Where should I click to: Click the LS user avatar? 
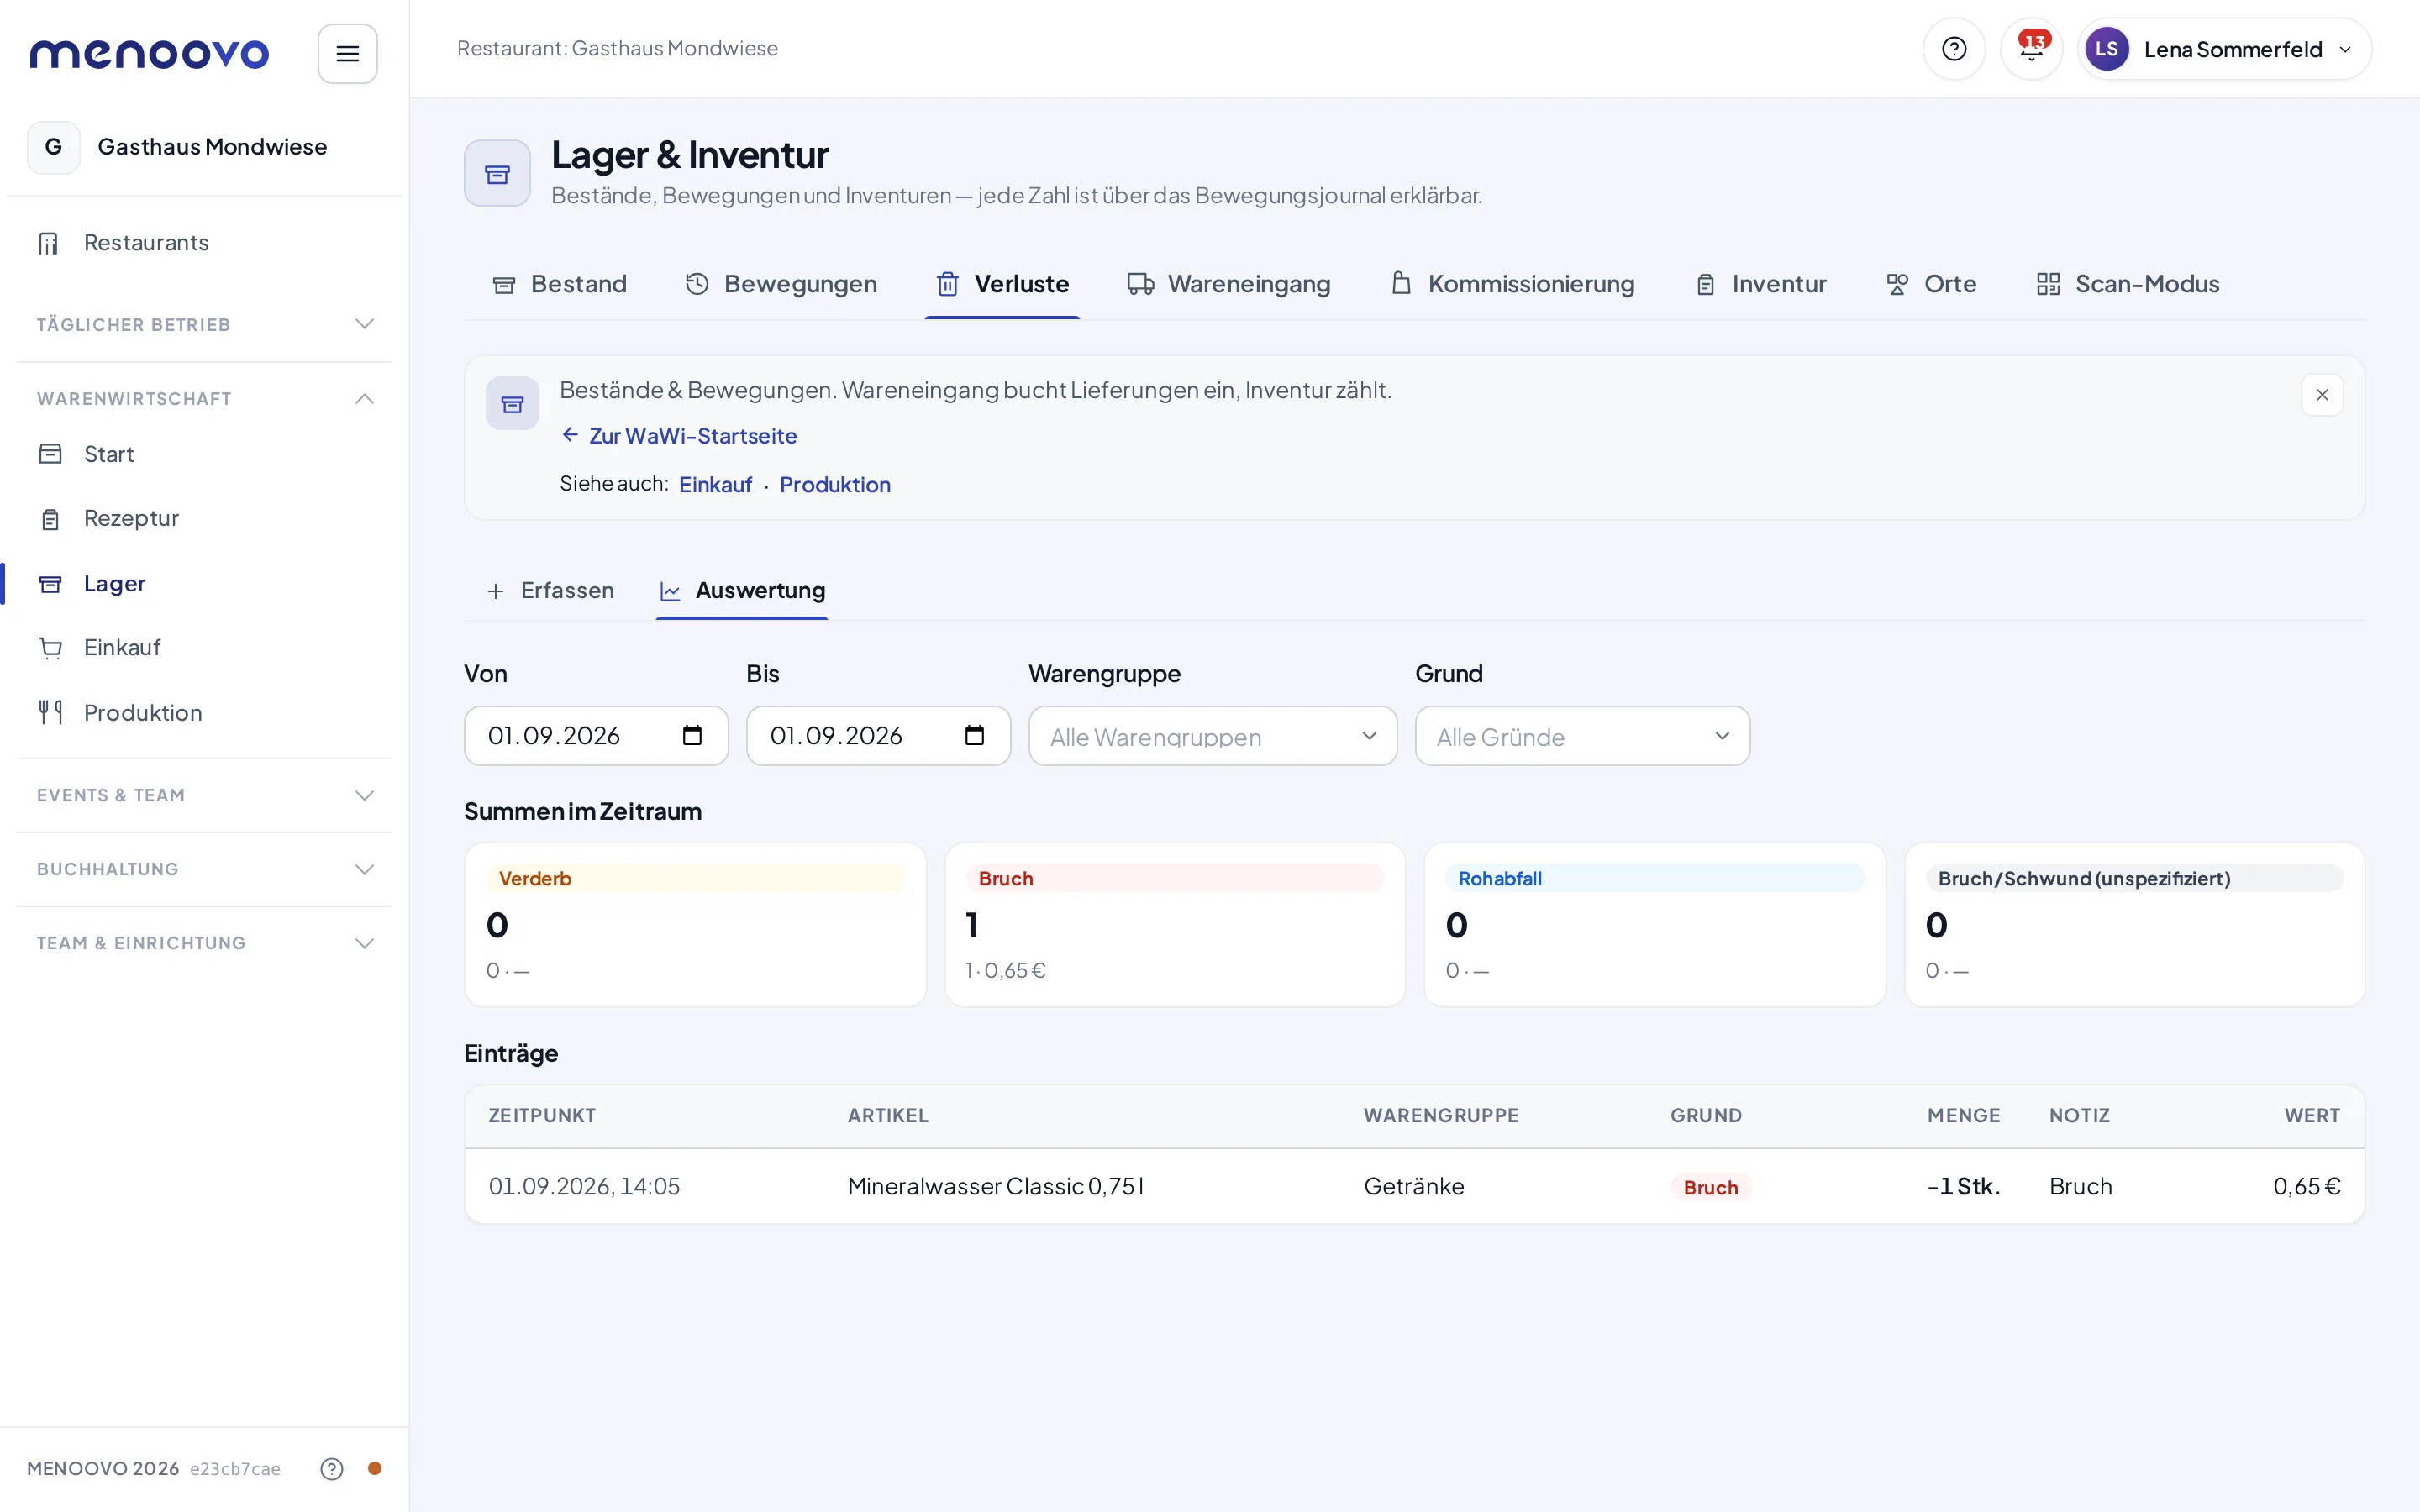2106,49
